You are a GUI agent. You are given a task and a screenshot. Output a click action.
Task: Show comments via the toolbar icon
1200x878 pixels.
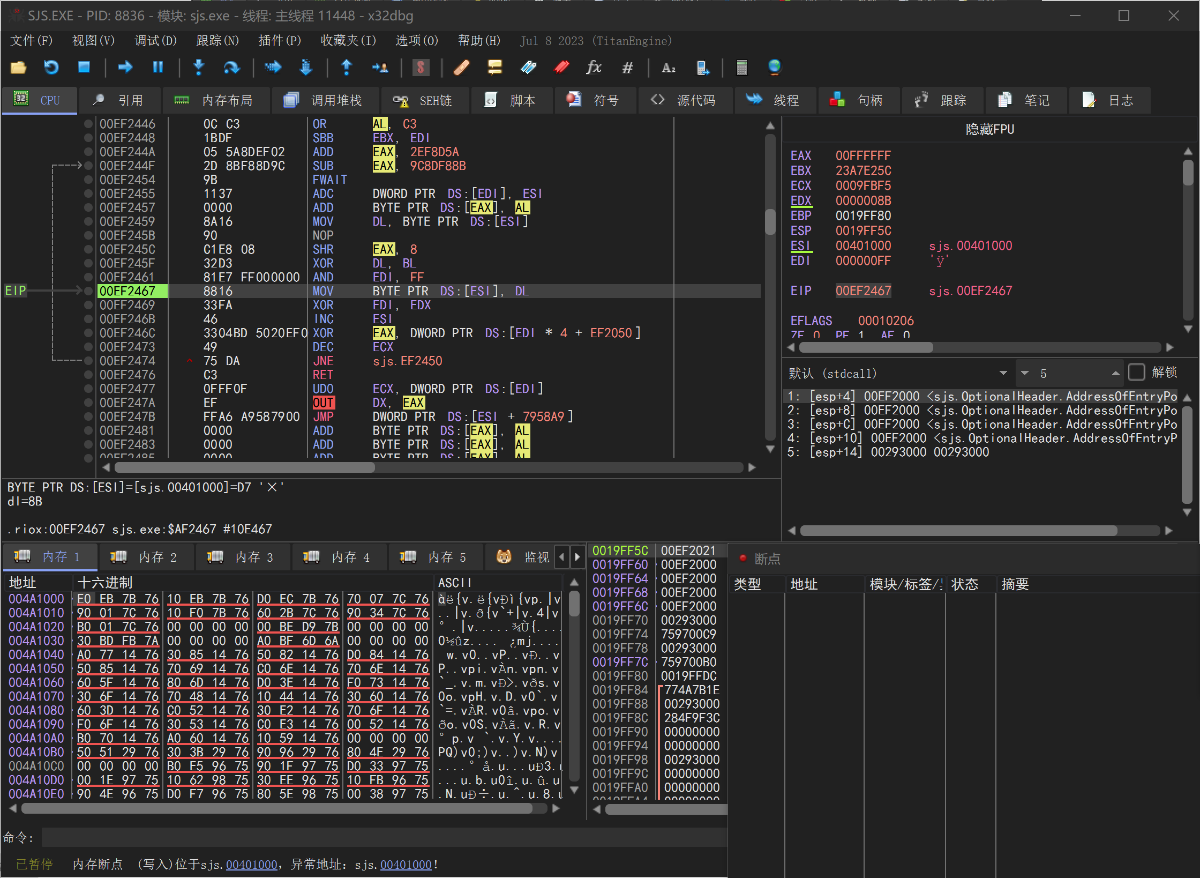(494, 67)
